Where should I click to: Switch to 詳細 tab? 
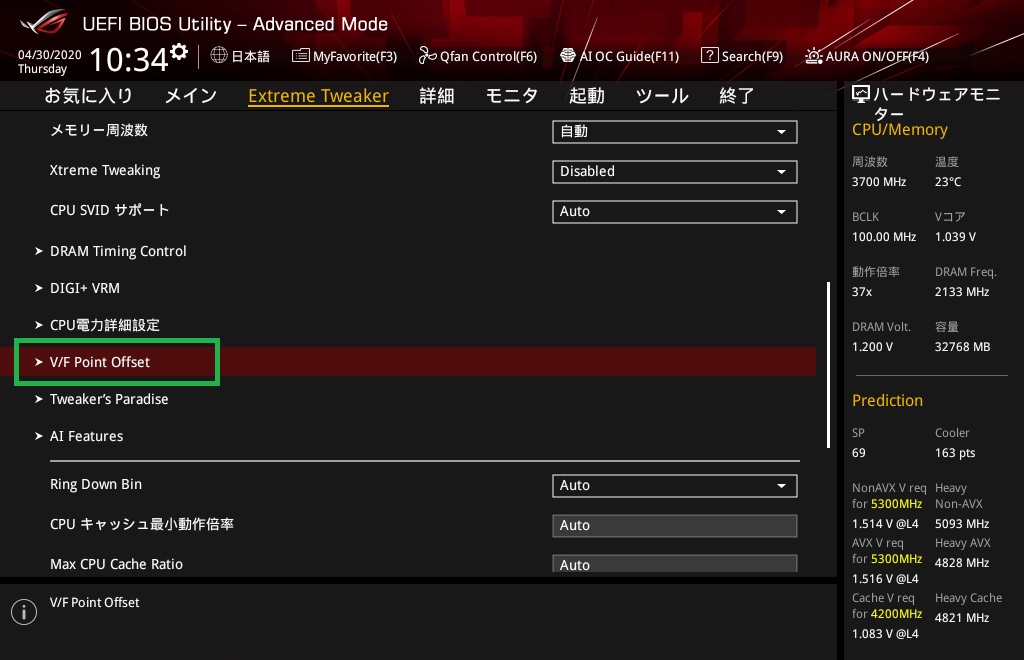click(x=436, y=96)
